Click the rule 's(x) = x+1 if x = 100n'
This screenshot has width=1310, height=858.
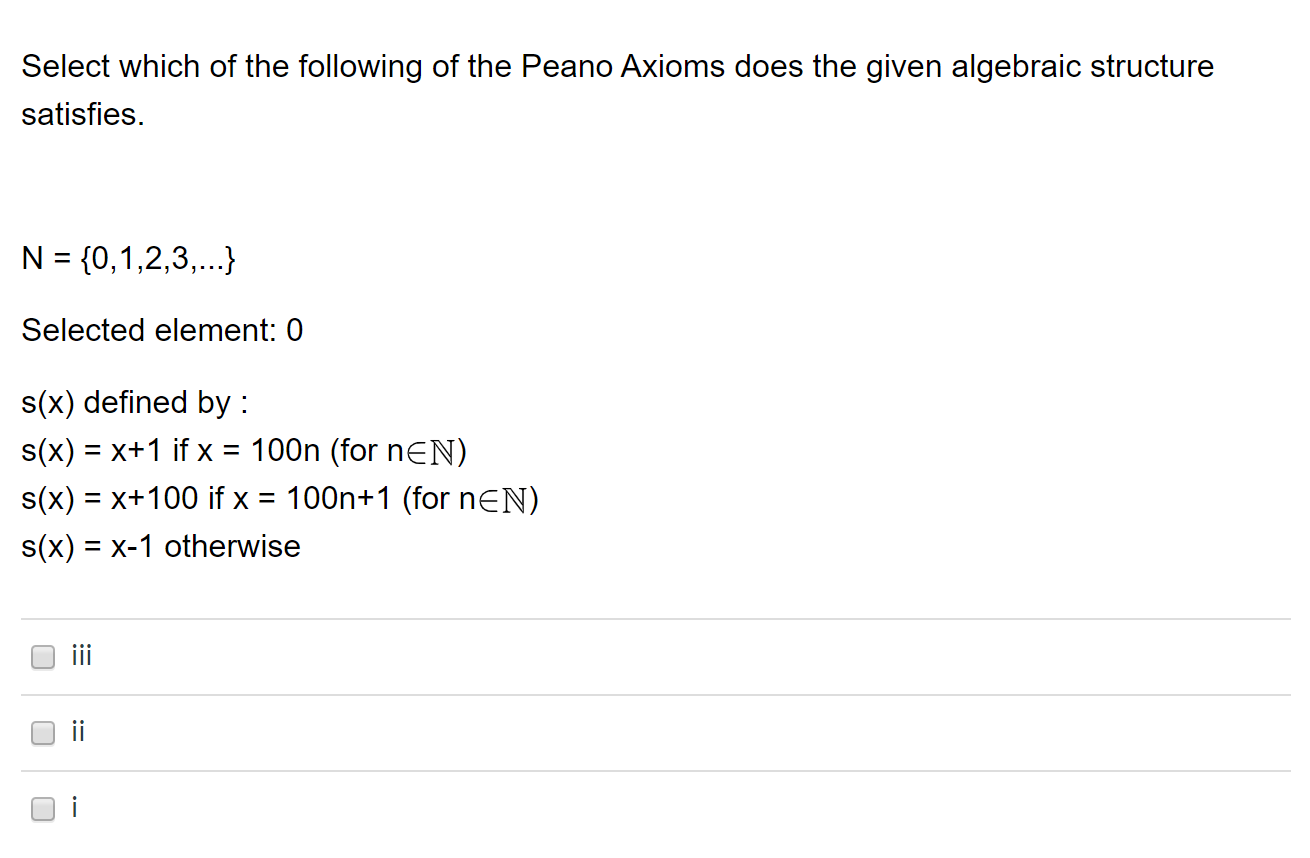coord(244,450)
